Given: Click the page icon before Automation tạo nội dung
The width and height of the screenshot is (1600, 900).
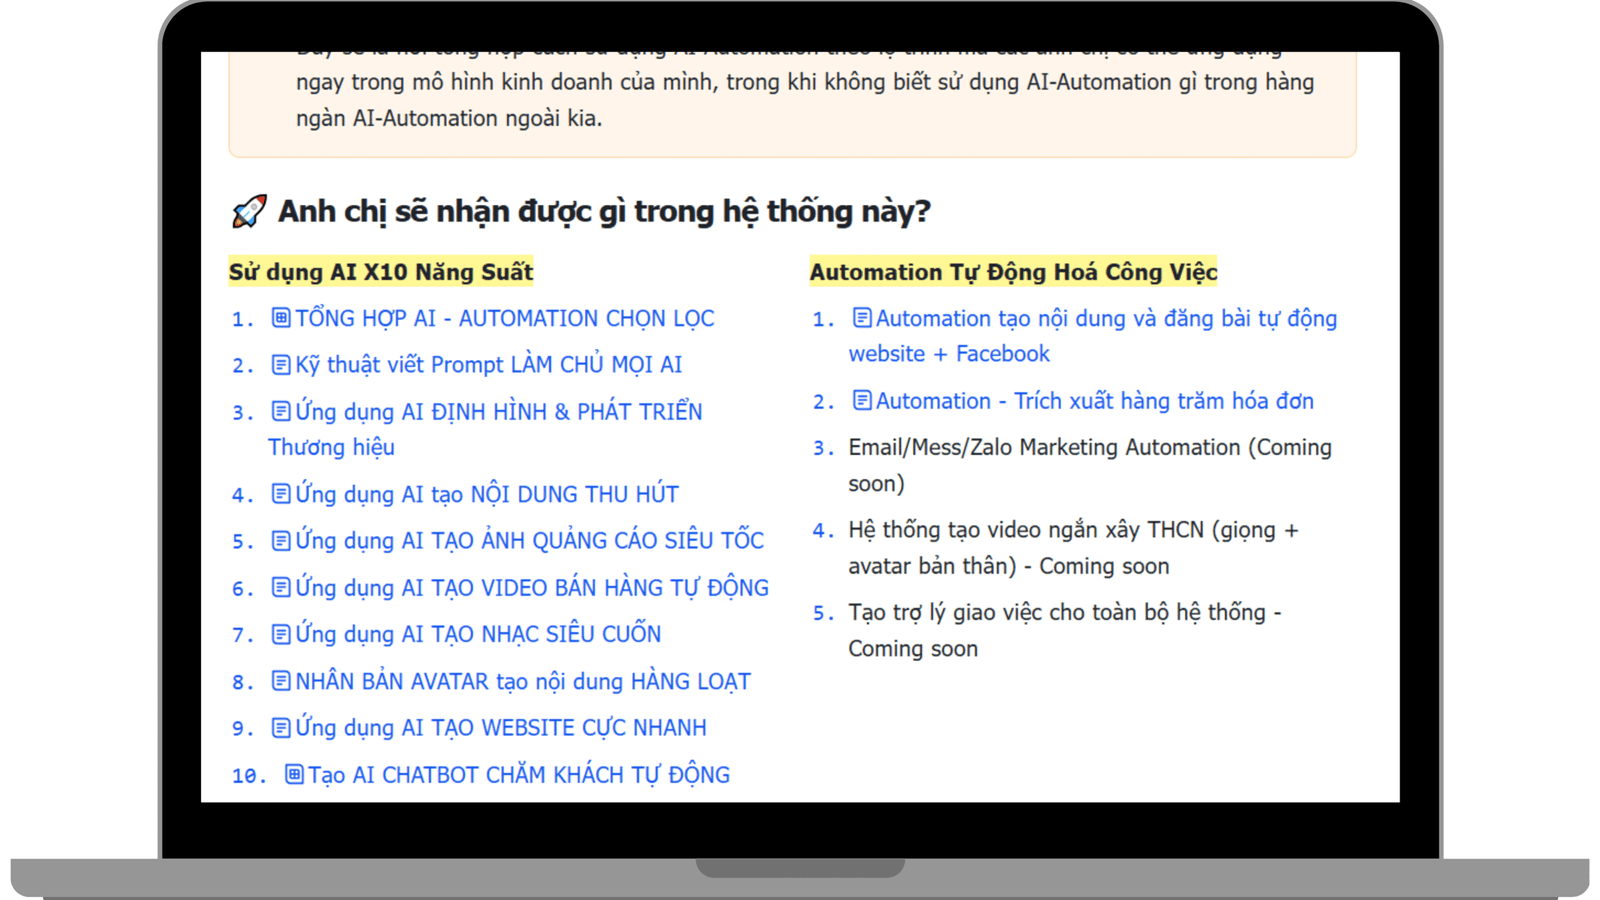Looking at the screenshot, I should point(861,318).
